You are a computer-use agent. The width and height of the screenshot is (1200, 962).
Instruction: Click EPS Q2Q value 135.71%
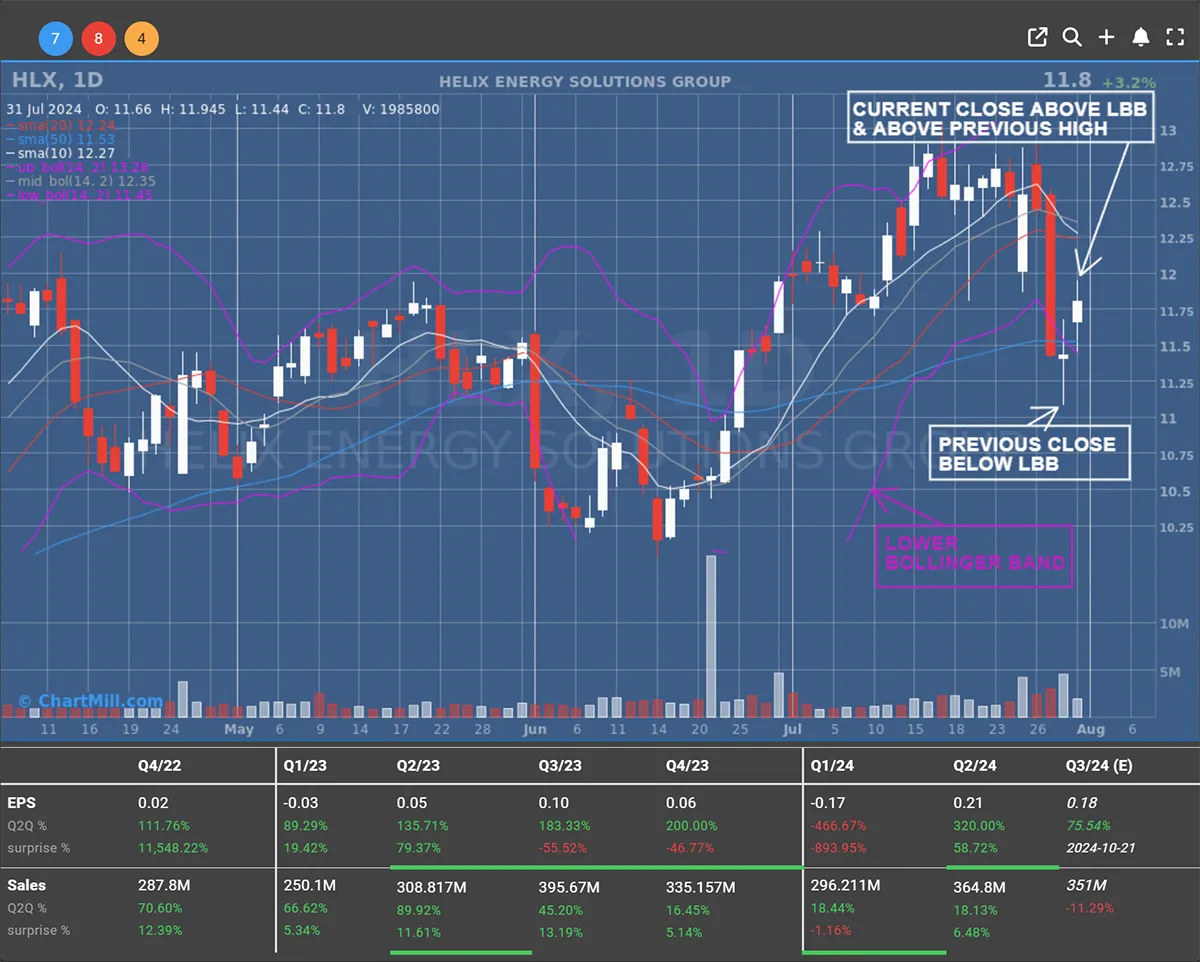point(423,826)
